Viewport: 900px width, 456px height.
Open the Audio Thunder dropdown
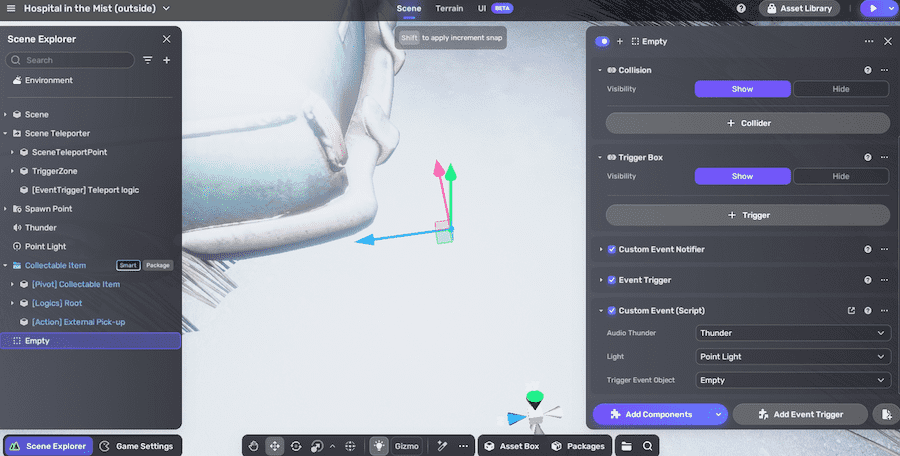(792, 333)
